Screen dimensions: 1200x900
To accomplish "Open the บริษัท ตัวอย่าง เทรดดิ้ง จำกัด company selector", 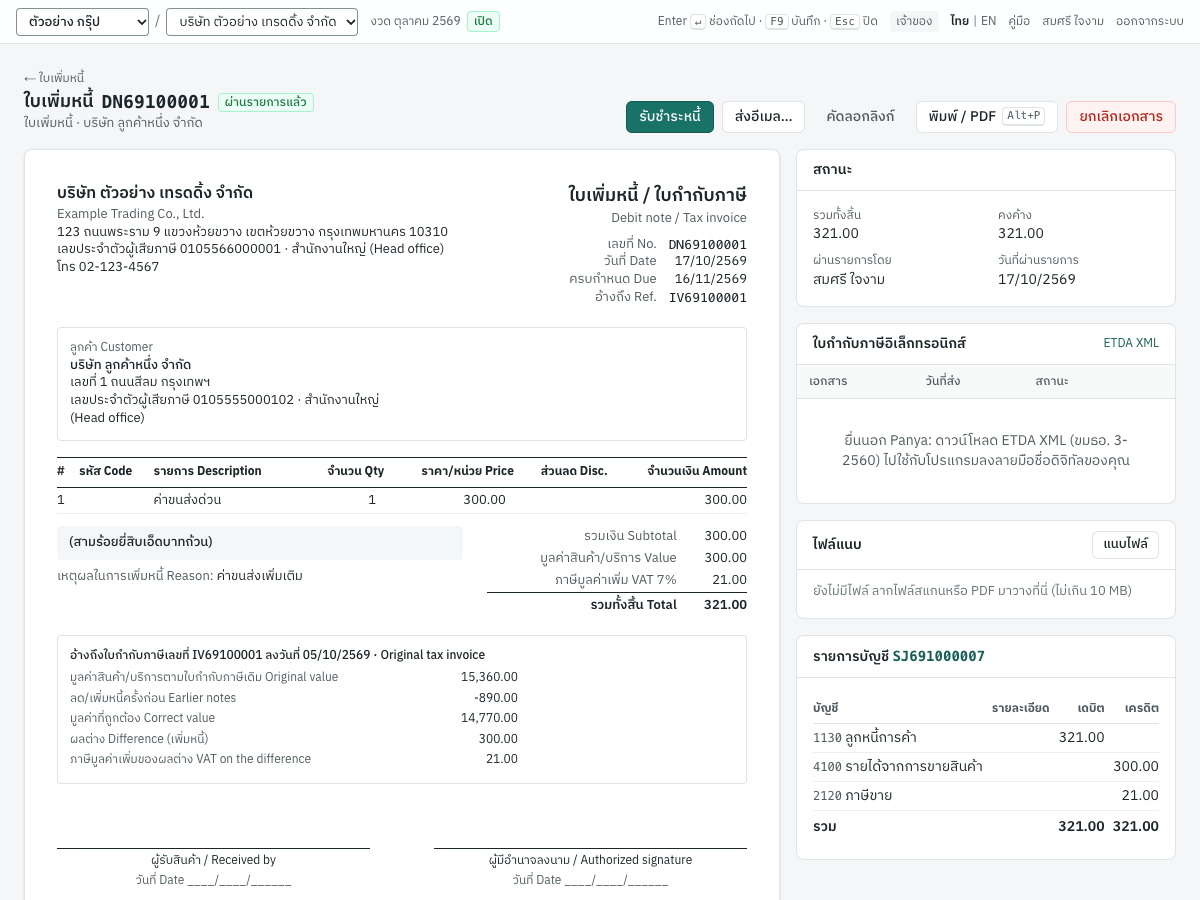I will [x=262, y=22].
